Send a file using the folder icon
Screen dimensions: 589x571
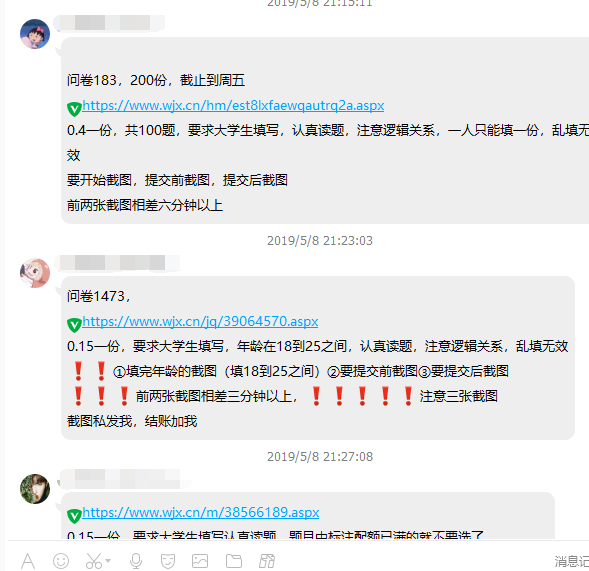click(x=234, y=561)
